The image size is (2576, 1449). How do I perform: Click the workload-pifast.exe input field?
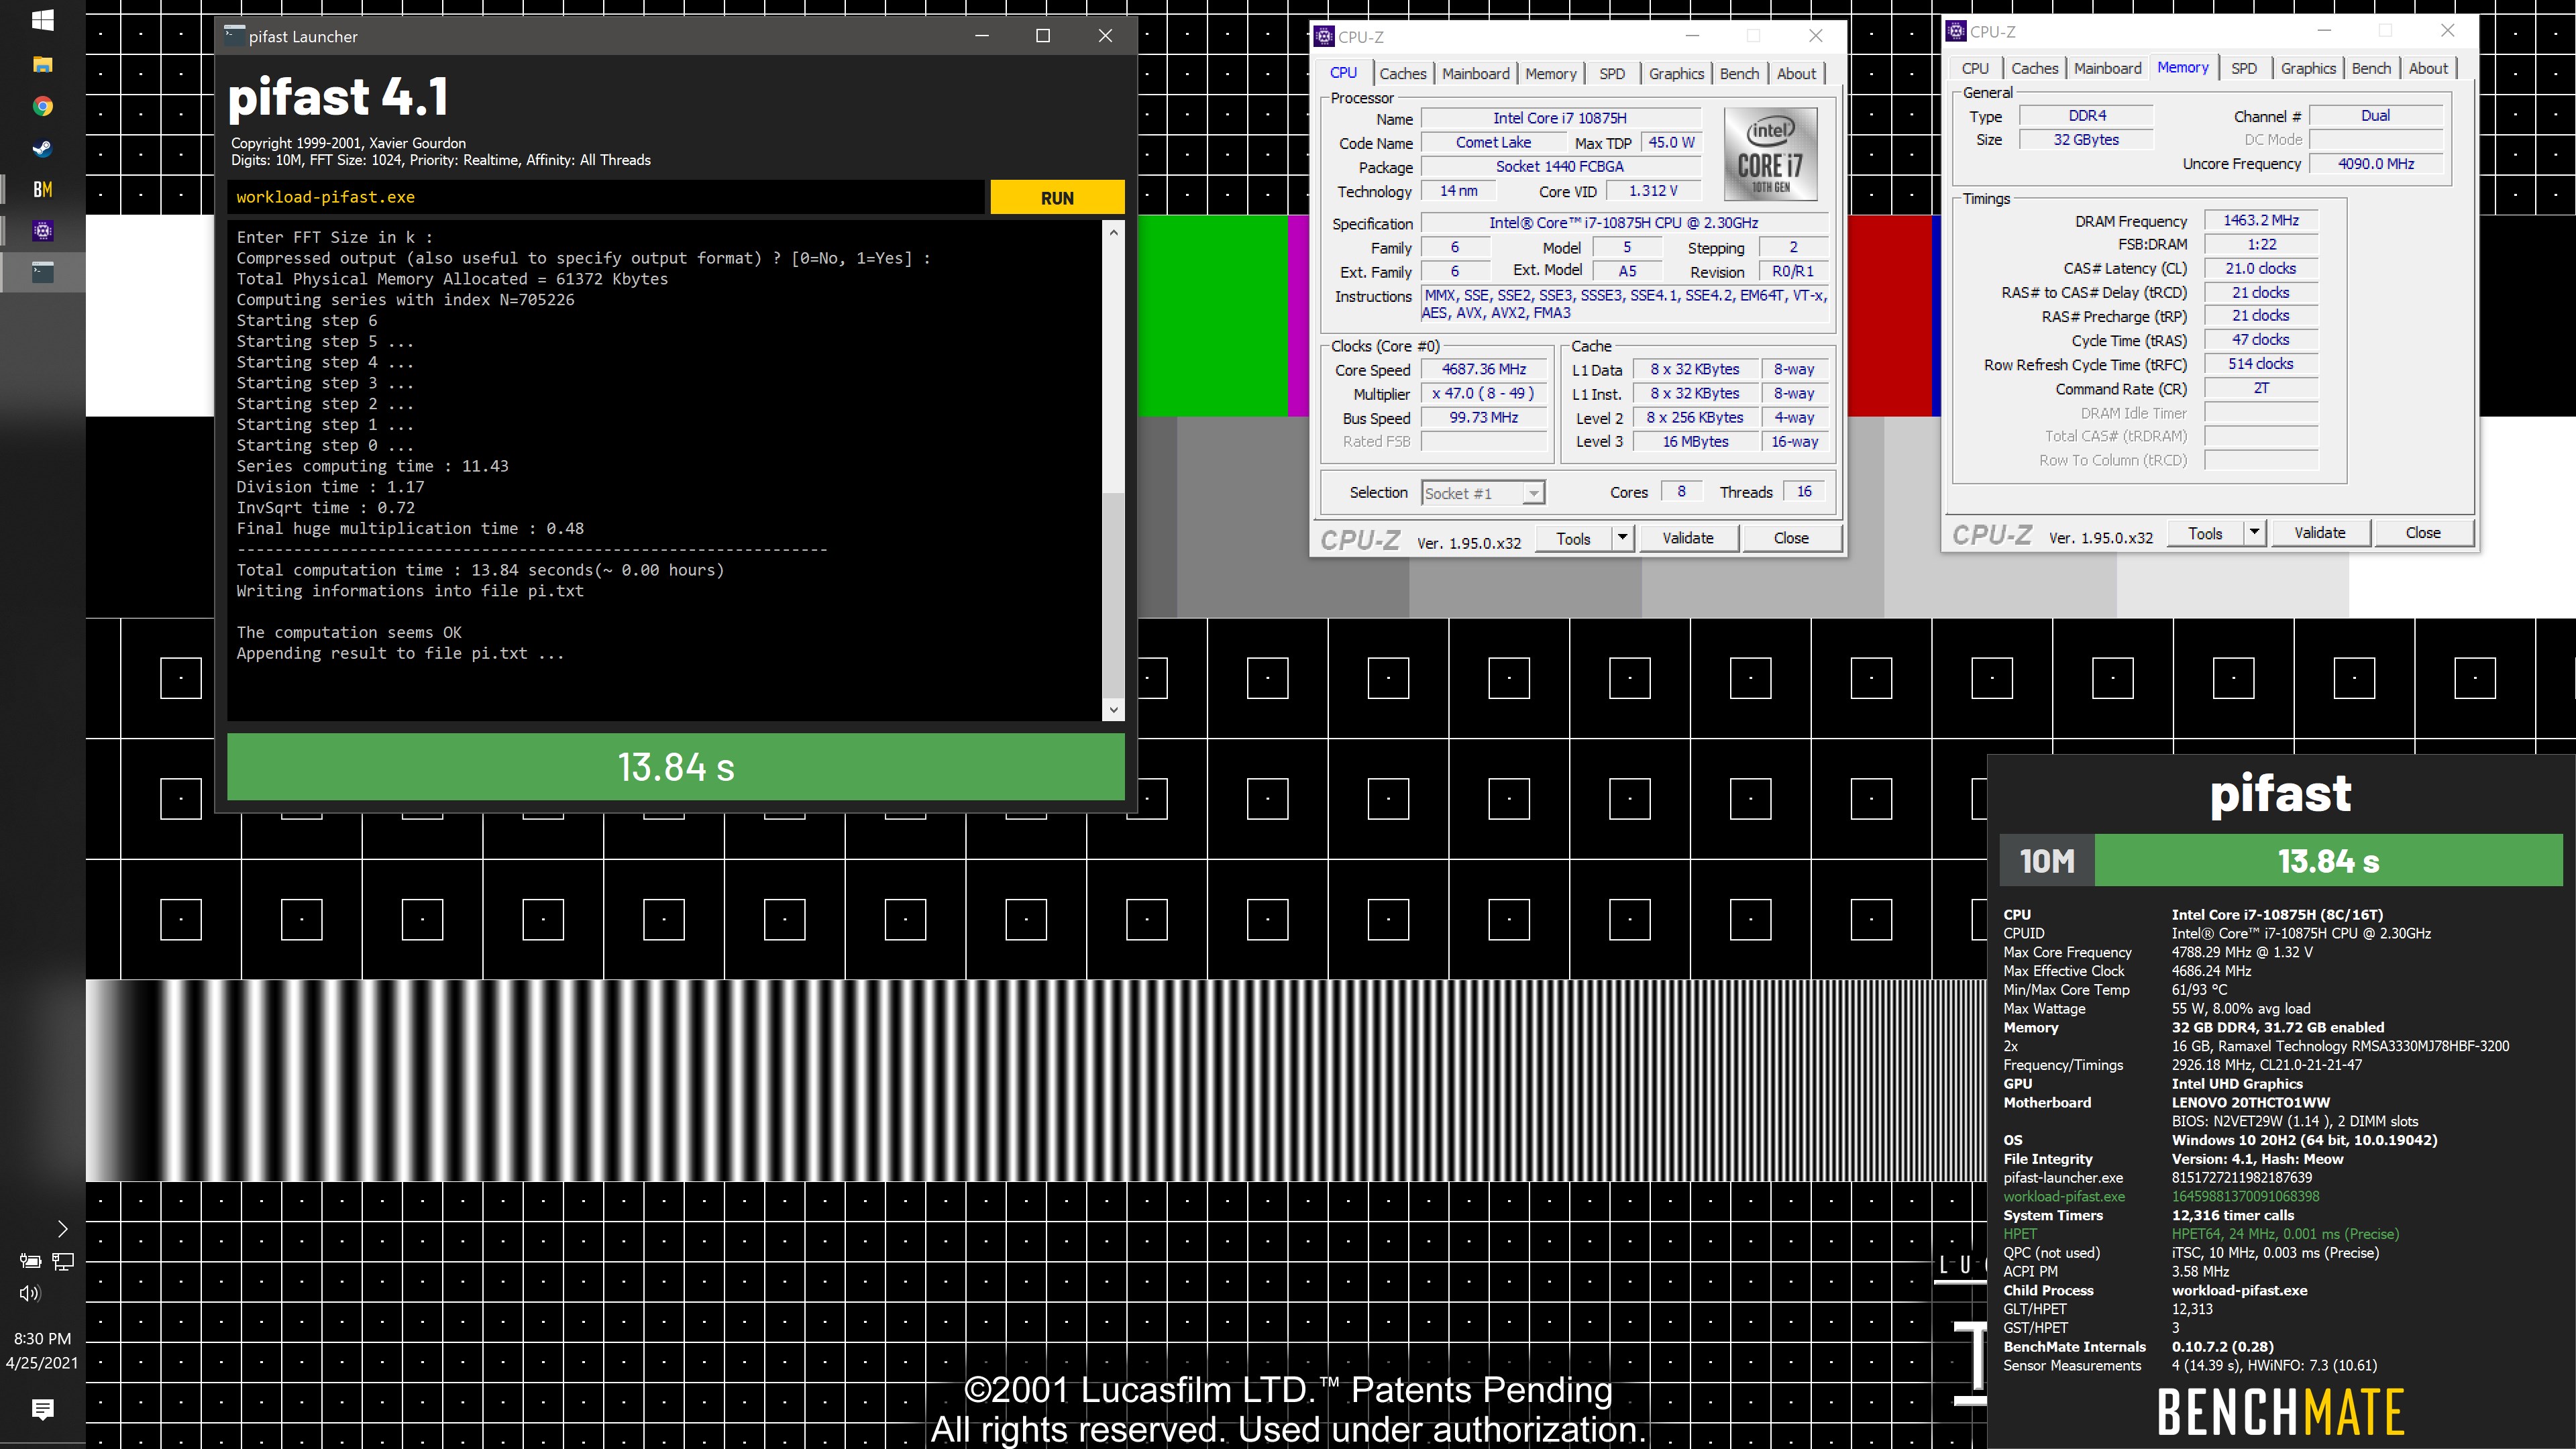coord(606,197)
